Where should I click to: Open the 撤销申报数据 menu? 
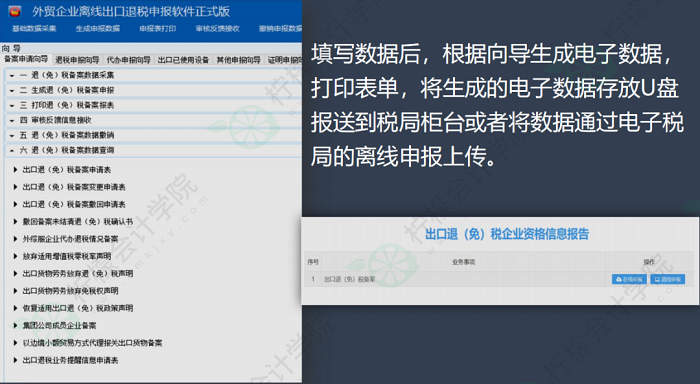(x=280, y=29)
